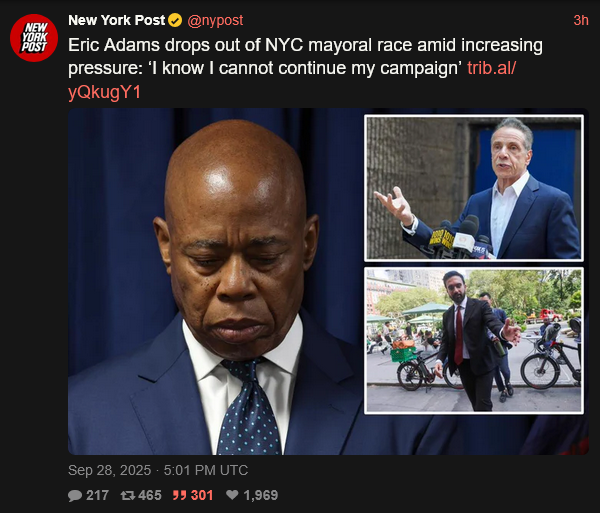Click the tweet headline text

(x=305, y=57)
